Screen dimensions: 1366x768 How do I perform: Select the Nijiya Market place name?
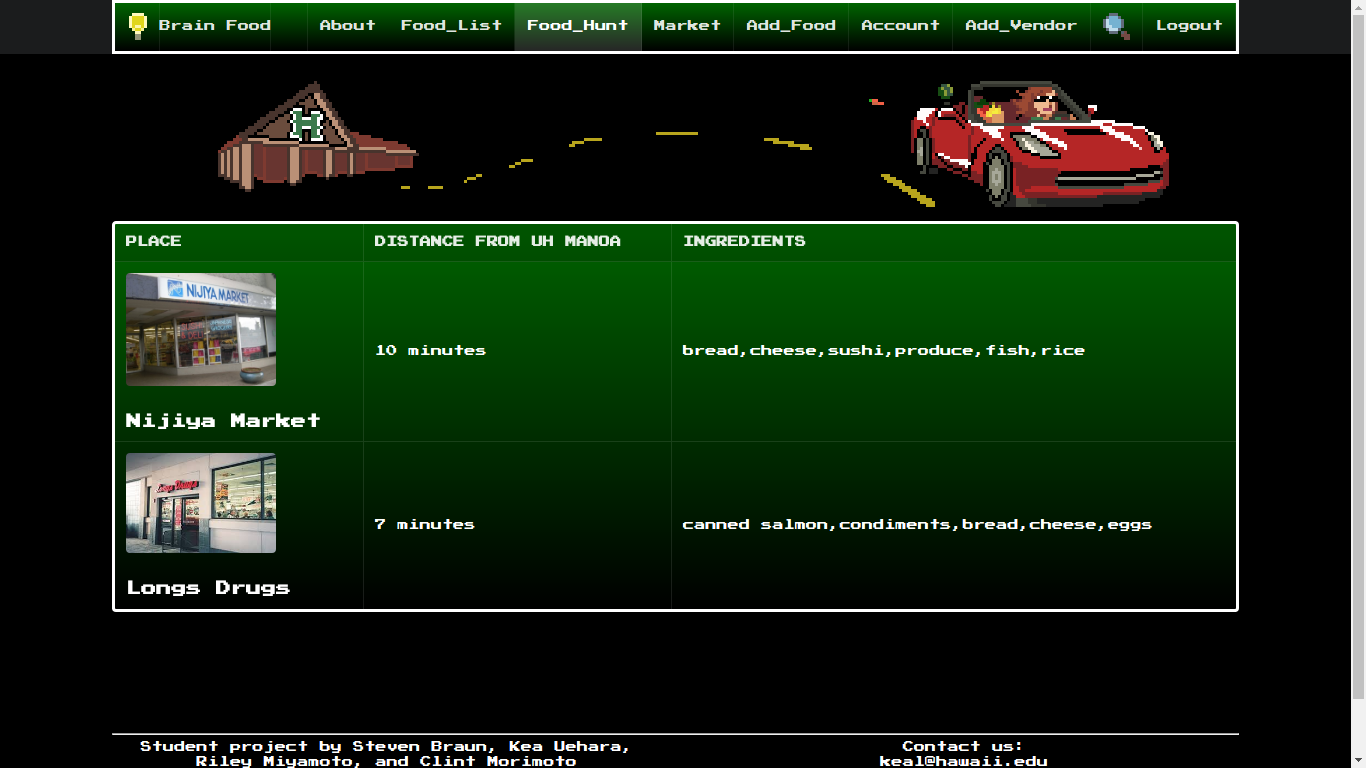223,421
